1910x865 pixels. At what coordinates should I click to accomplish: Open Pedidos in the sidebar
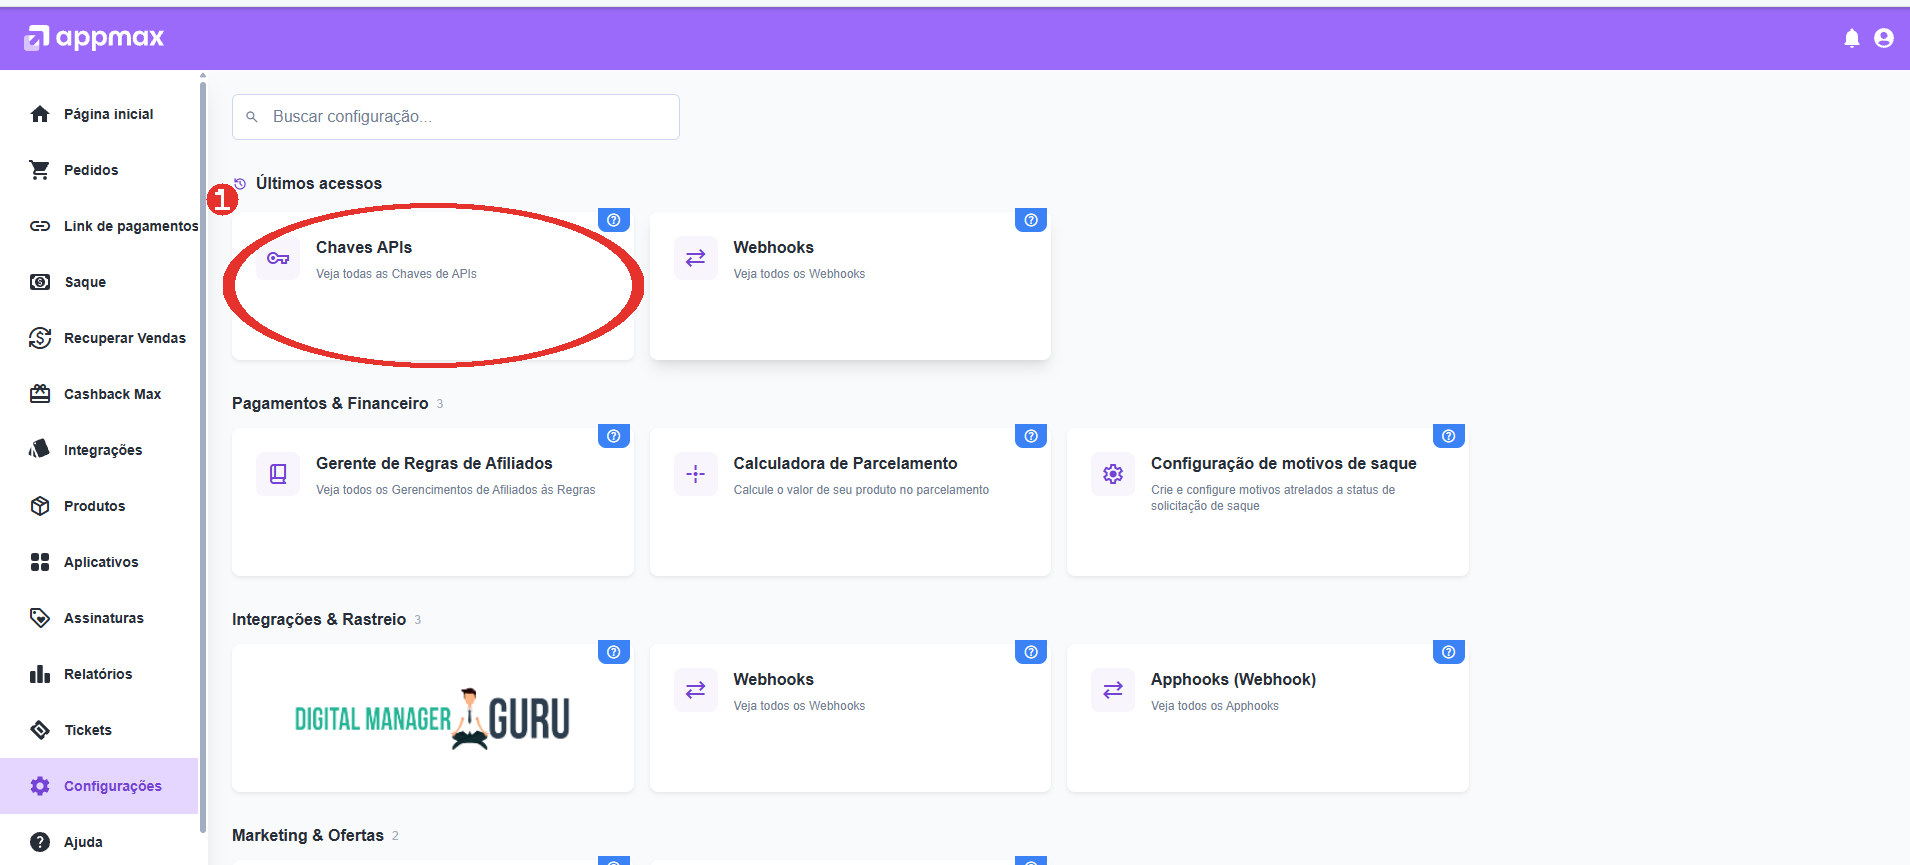(x=100, y=170)
